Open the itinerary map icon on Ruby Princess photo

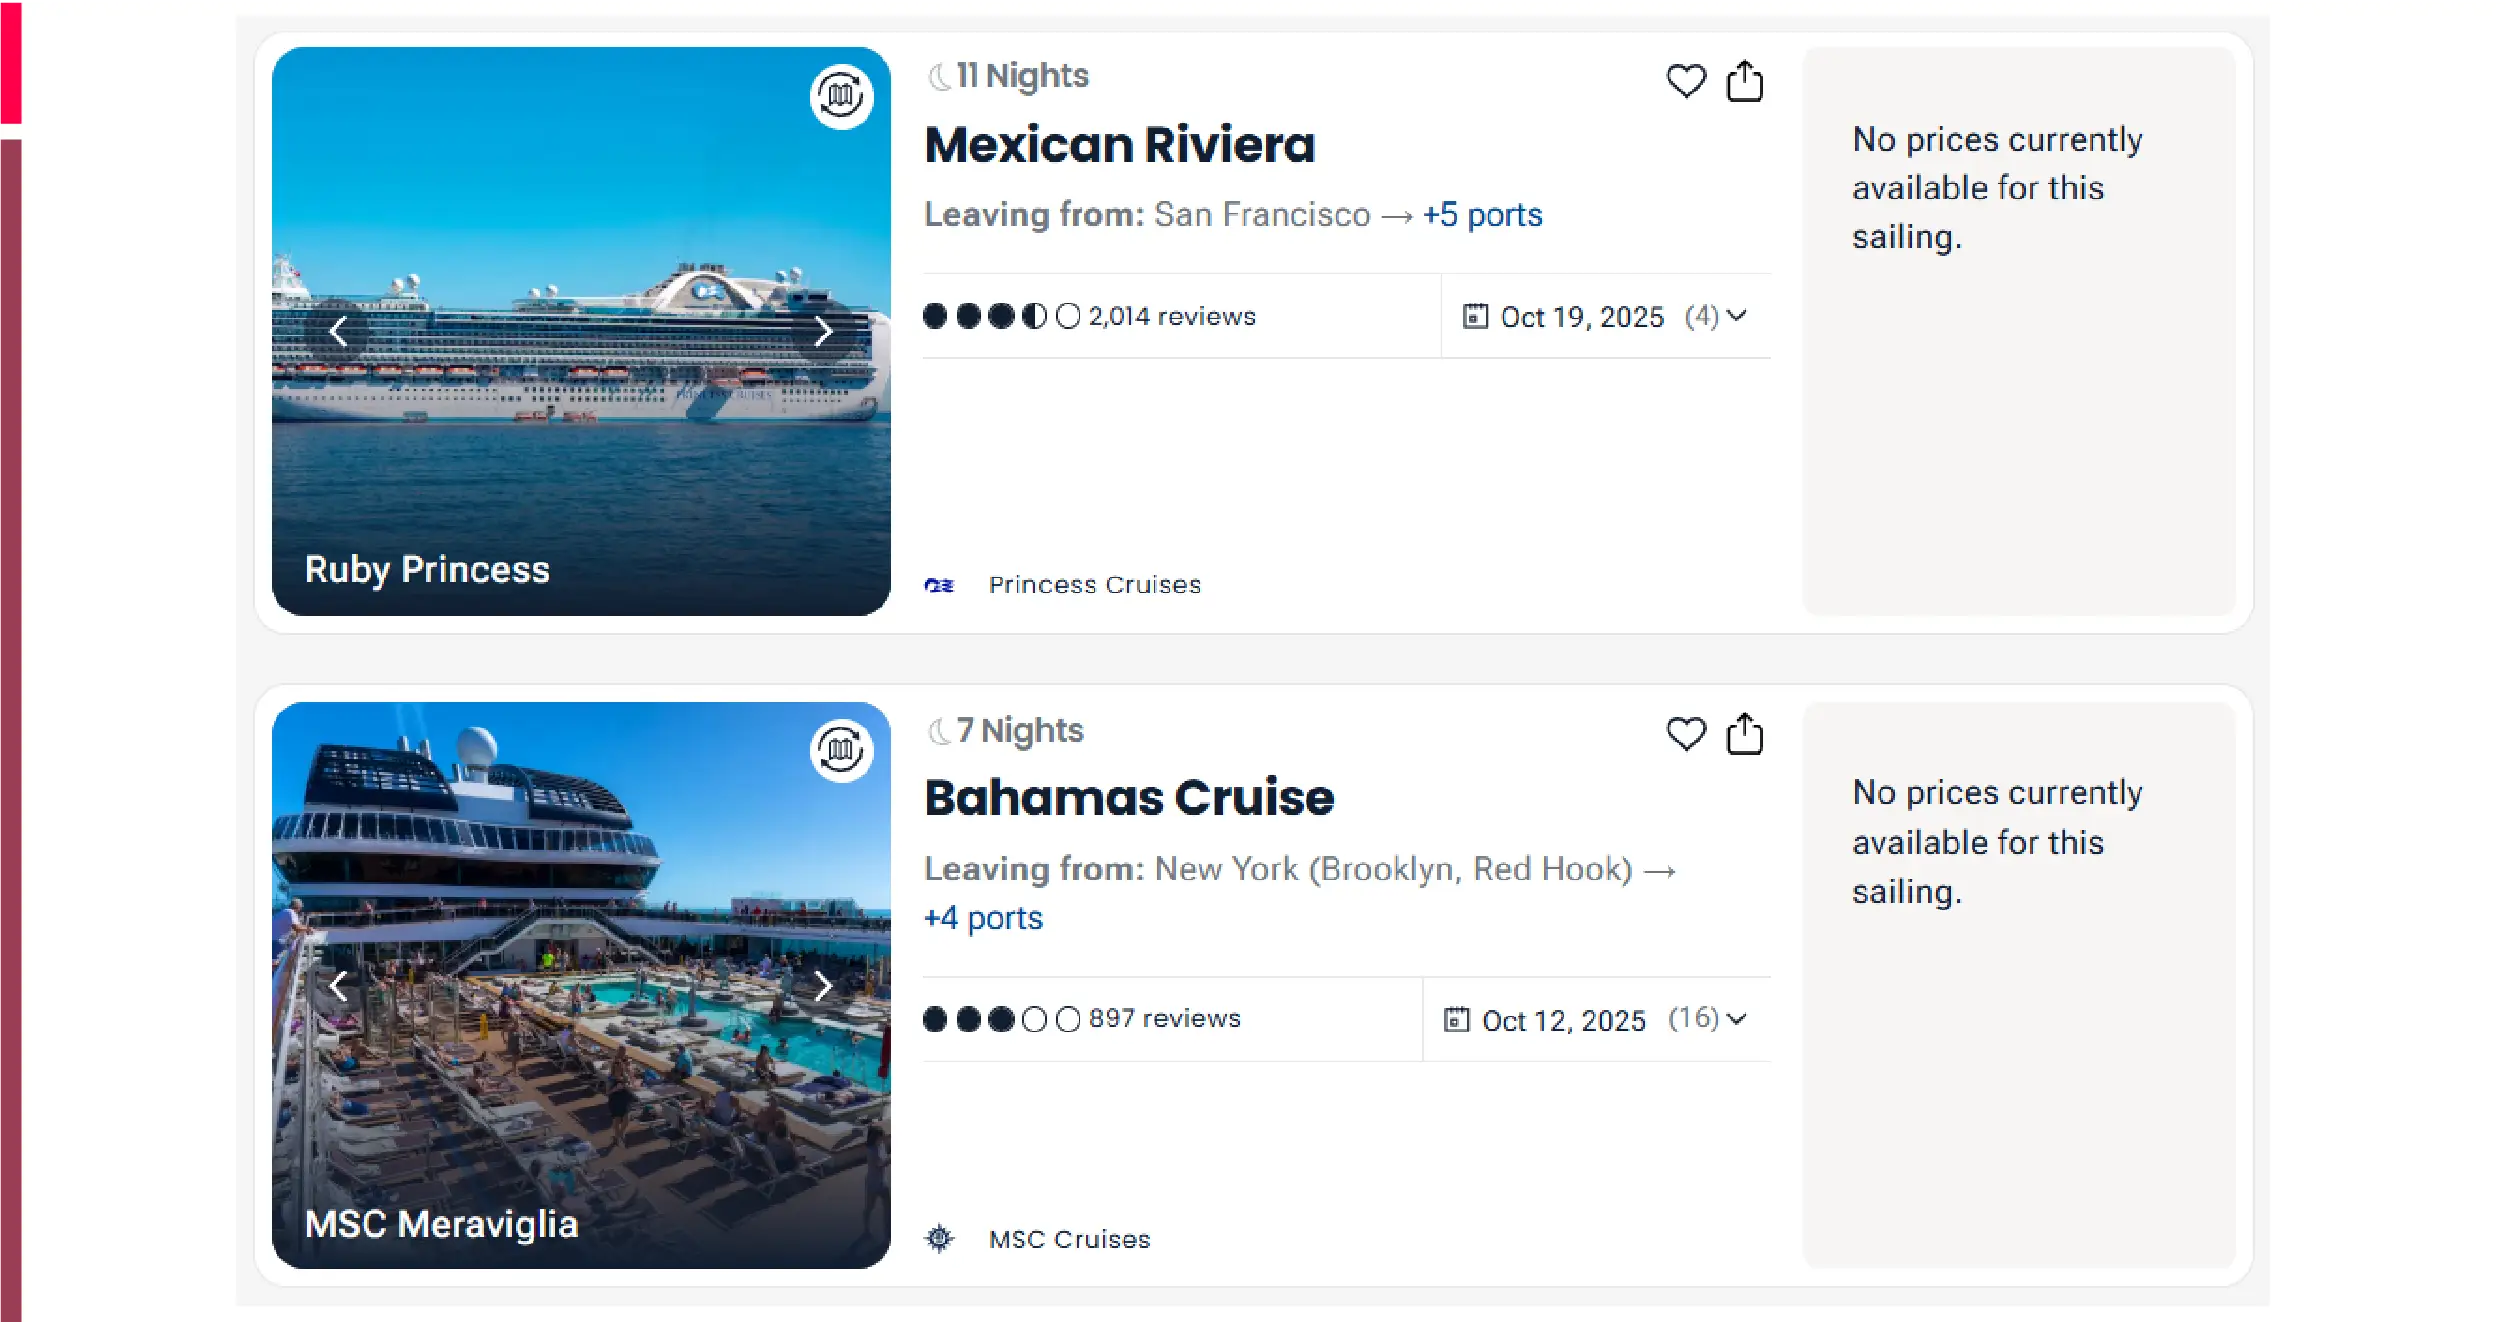click(841, 96)
